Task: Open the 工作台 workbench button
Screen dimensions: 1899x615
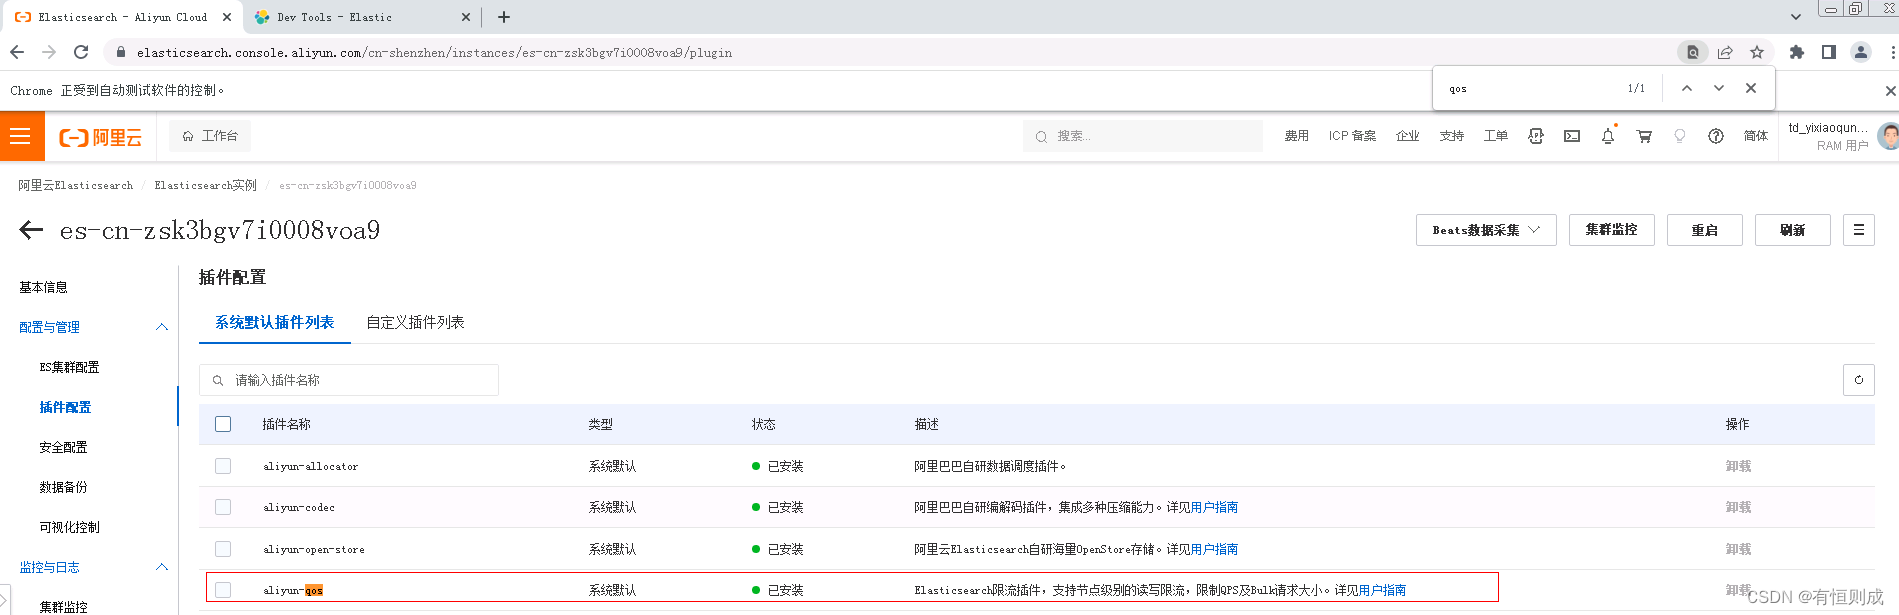Action: 210,136
